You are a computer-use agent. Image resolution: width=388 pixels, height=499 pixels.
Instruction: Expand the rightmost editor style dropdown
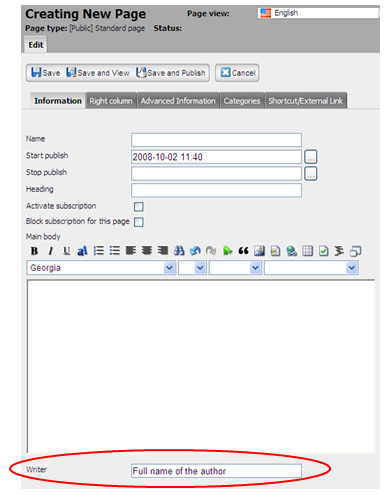pos(311,268)
